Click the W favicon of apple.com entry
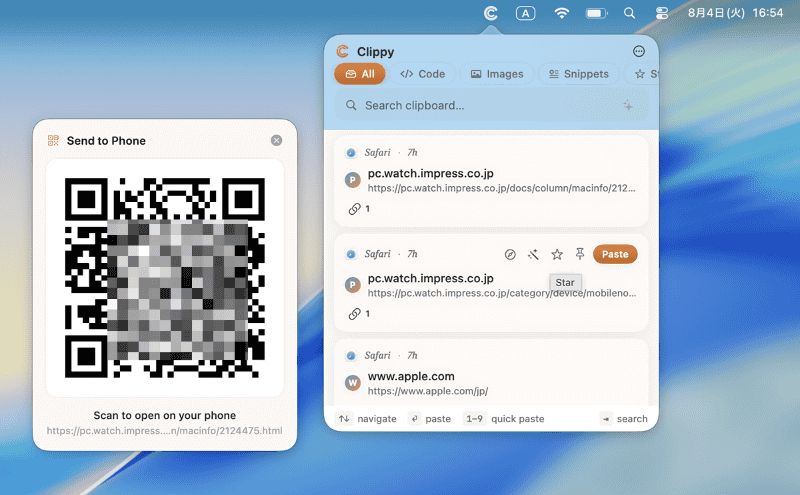800x495 pixels. pos(353,383)
